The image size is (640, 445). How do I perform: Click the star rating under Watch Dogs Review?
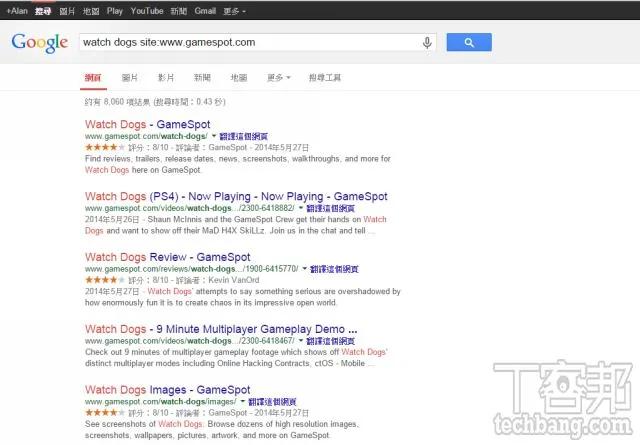105,280
